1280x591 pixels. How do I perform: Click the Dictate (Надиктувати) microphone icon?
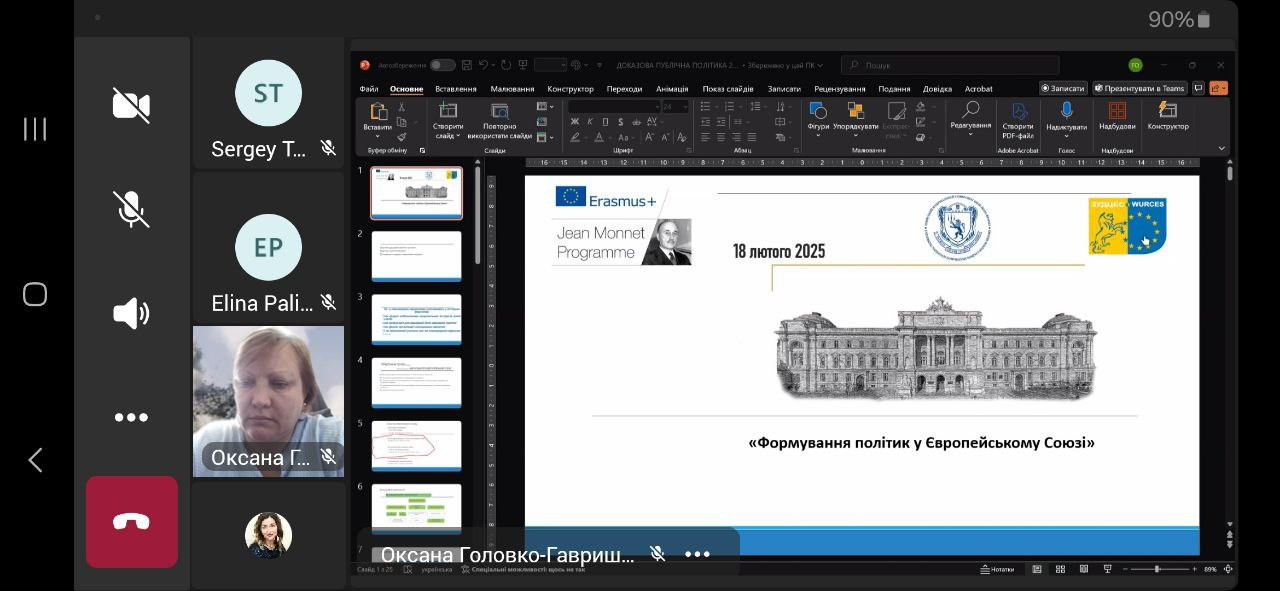1066,111
